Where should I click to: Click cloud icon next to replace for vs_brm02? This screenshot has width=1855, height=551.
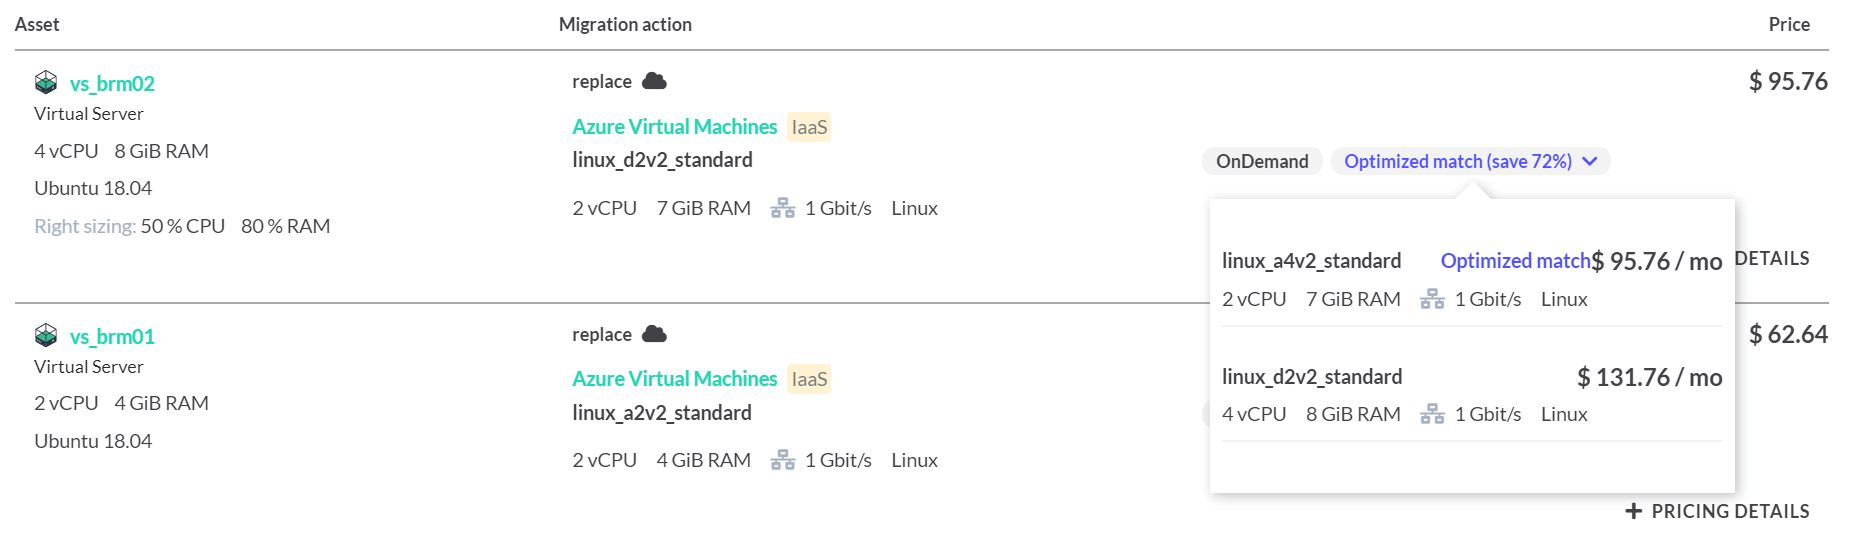[x=655, y=81]
